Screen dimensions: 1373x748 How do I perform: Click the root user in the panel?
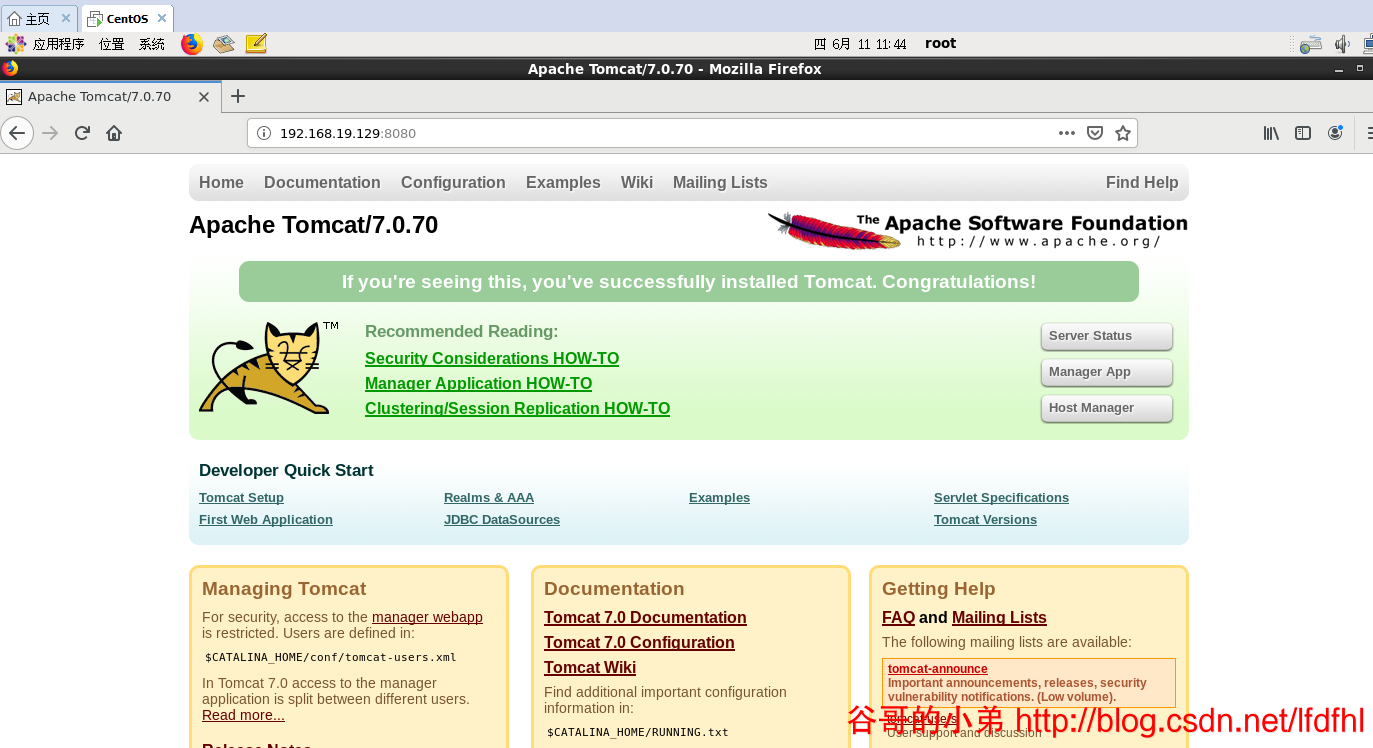coord(940,44)
